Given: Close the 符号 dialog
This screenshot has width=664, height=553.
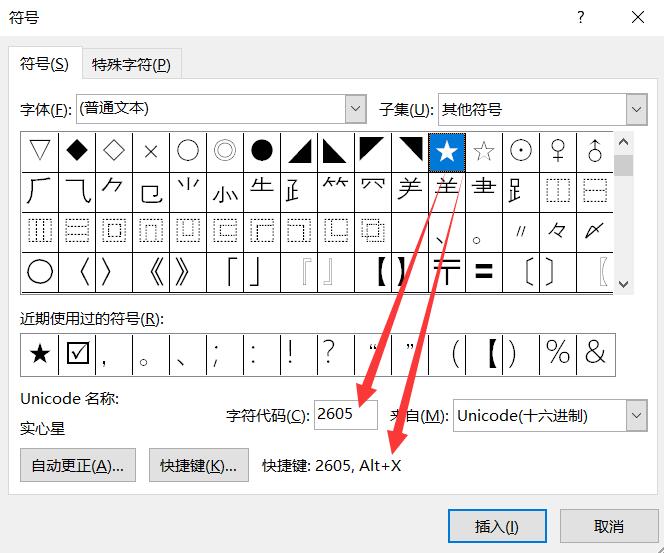Looking at the screenshot, I should [638, 17].
